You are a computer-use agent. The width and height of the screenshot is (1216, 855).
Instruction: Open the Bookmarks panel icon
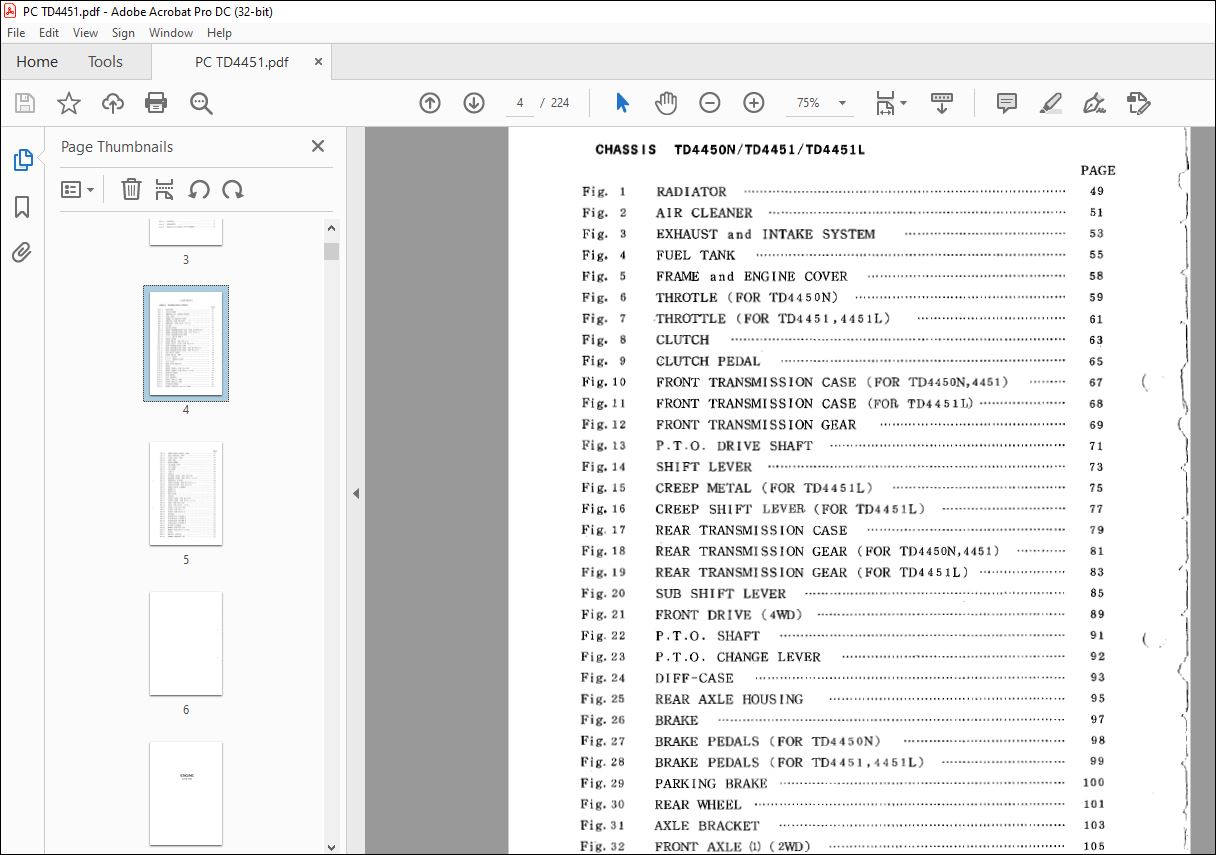coord(22,207)
